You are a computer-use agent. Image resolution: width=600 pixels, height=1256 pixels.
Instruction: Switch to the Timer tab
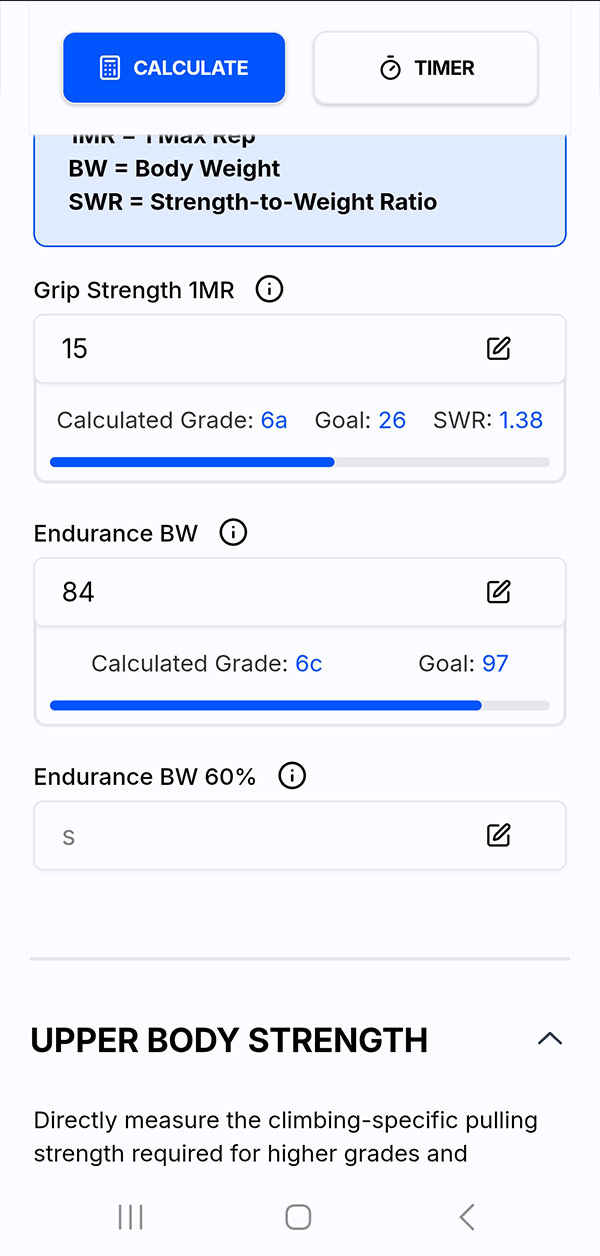point(426,68)
